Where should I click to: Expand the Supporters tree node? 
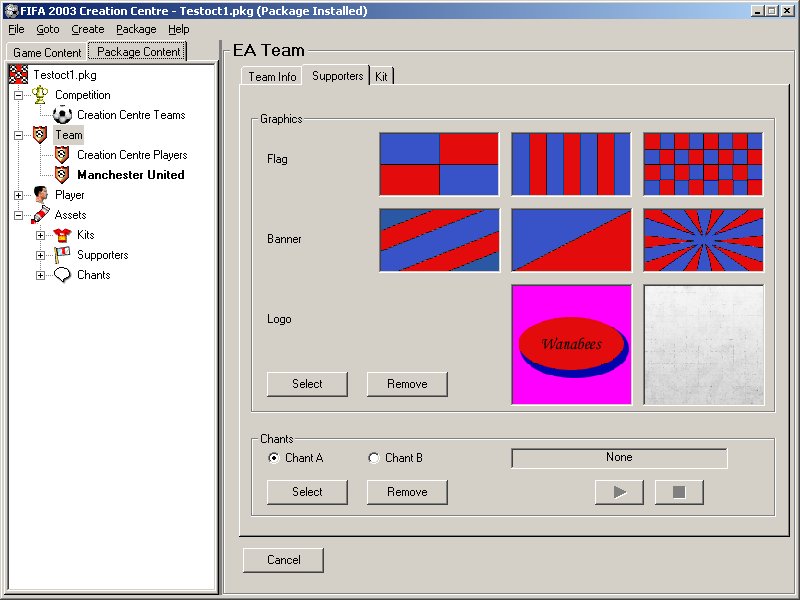point(40,255)
